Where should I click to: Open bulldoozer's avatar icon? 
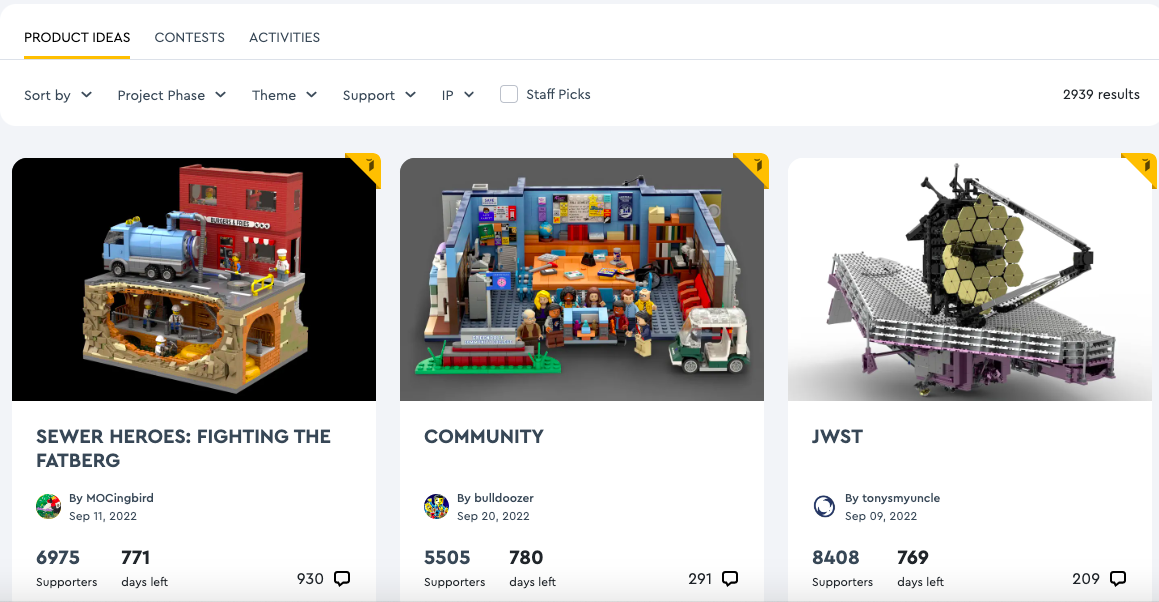click(x=437, y=507)
